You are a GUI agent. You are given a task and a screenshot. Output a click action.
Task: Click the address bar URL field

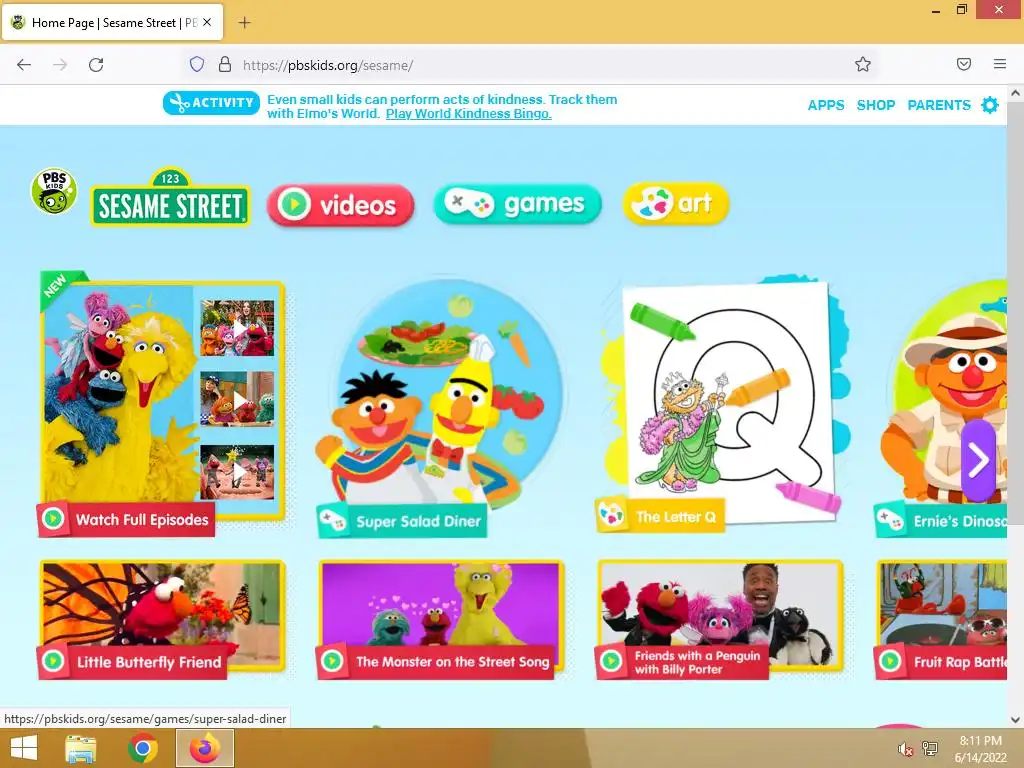coord(529,65)
